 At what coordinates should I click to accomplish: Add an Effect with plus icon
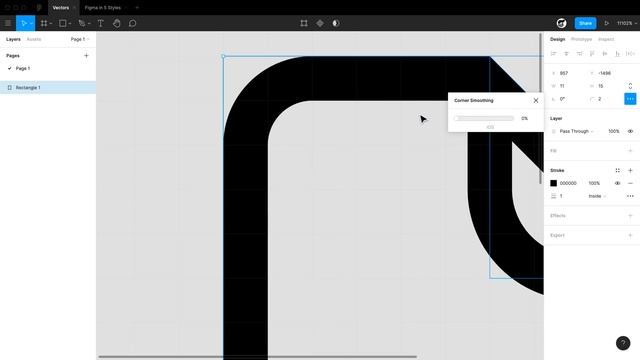coord(630,216)
